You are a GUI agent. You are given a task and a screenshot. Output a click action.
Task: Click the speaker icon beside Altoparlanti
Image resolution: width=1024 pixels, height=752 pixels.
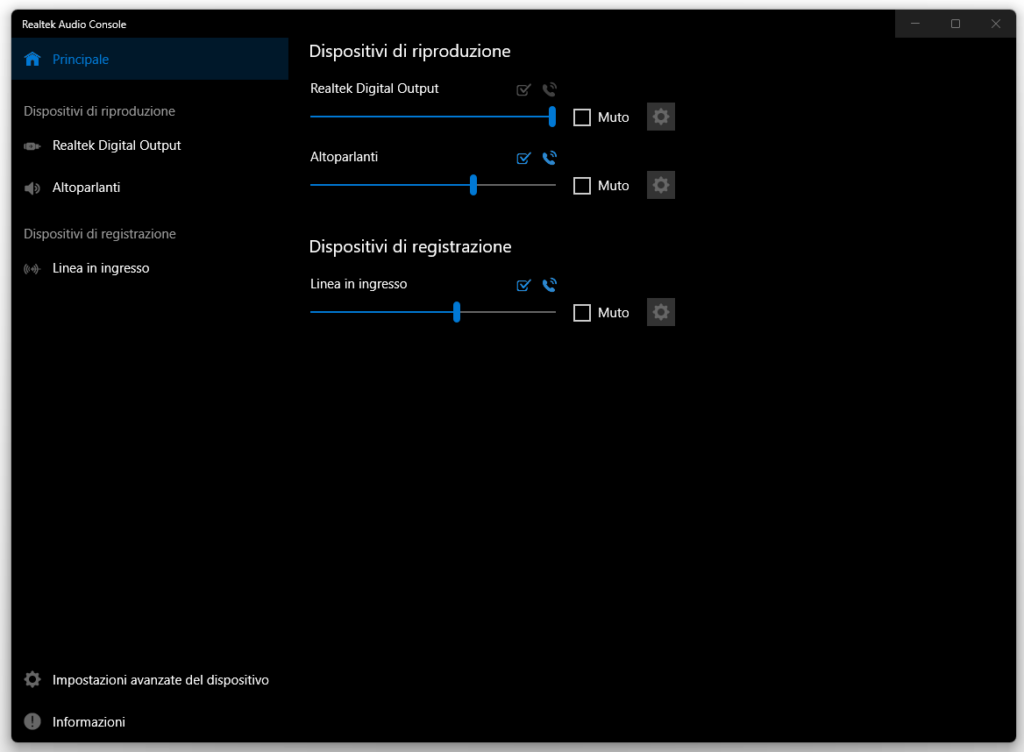click(x=32, y=188)
